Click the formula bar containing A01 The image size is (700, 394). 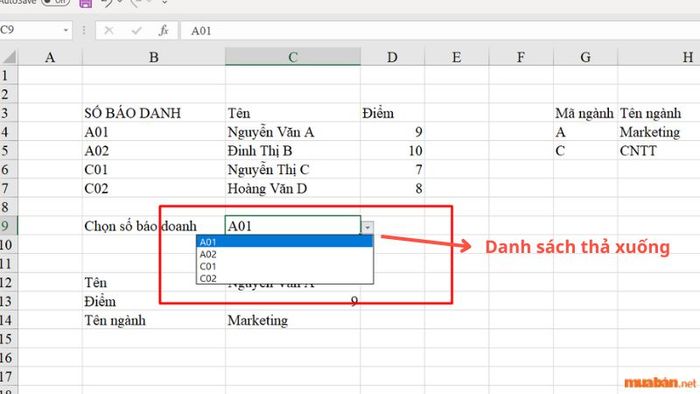440,30
